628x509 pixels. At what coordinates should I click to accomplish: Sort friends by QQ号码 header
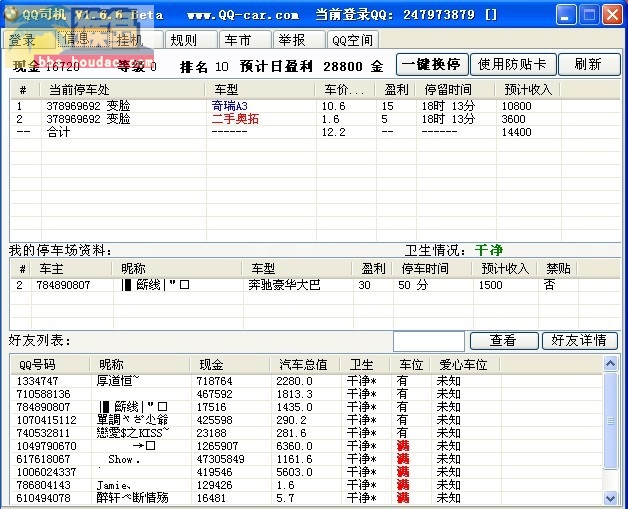tap(49, 364)
